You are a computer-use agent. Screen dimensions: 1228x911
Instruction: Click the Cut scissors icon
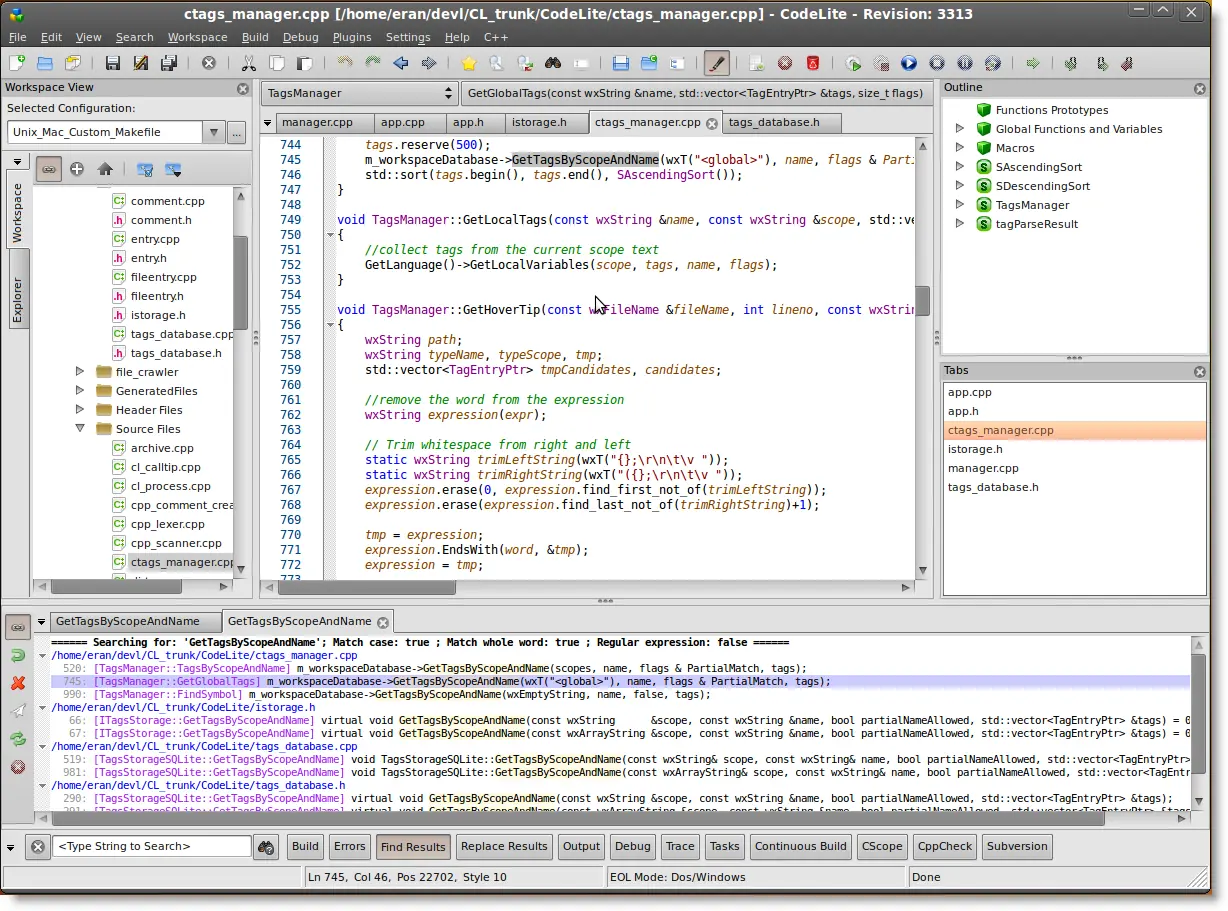click(x=249, y=63)
